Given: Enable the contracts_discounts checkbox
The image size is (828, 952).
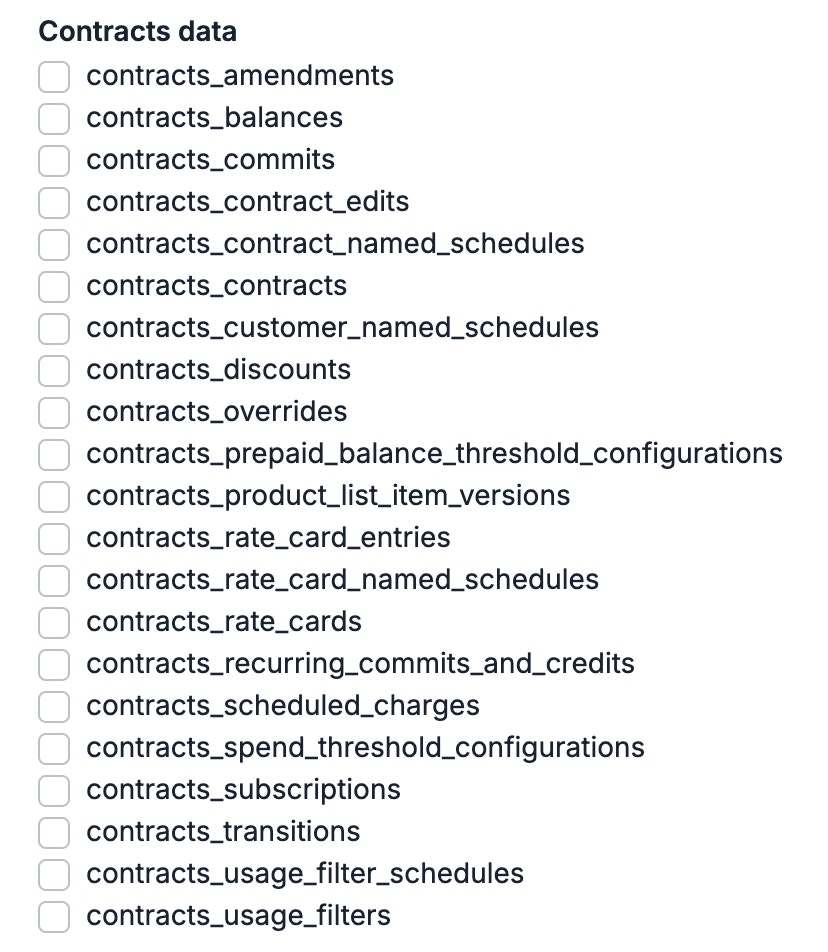Looking at the screenshot, I should pos(54,370).
